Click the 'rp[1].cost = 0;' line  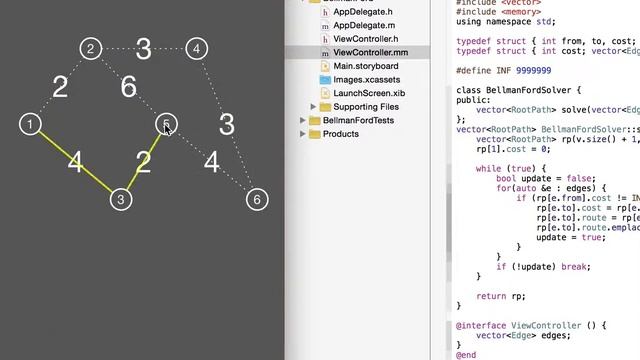[x=513, y=149]
